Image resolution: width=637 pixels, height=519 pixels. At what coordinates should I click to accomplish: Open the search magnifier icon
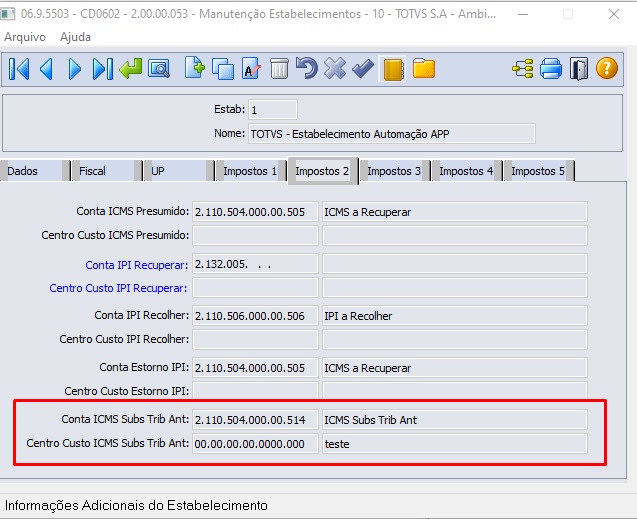(159, 69)
